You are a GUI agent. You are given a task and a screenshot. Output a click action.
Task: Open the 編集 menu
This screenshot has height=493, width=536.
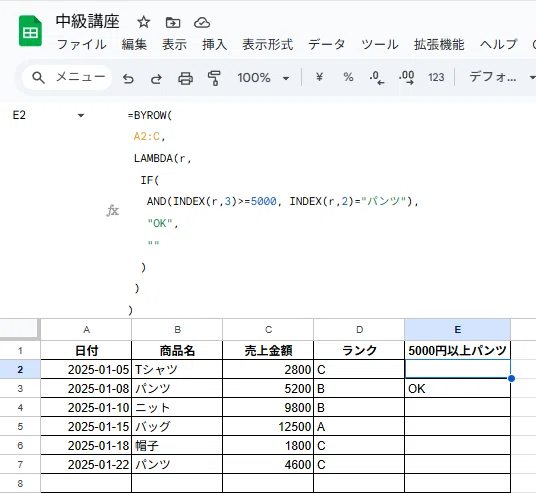pyautogui.click(x=134, y=44)
